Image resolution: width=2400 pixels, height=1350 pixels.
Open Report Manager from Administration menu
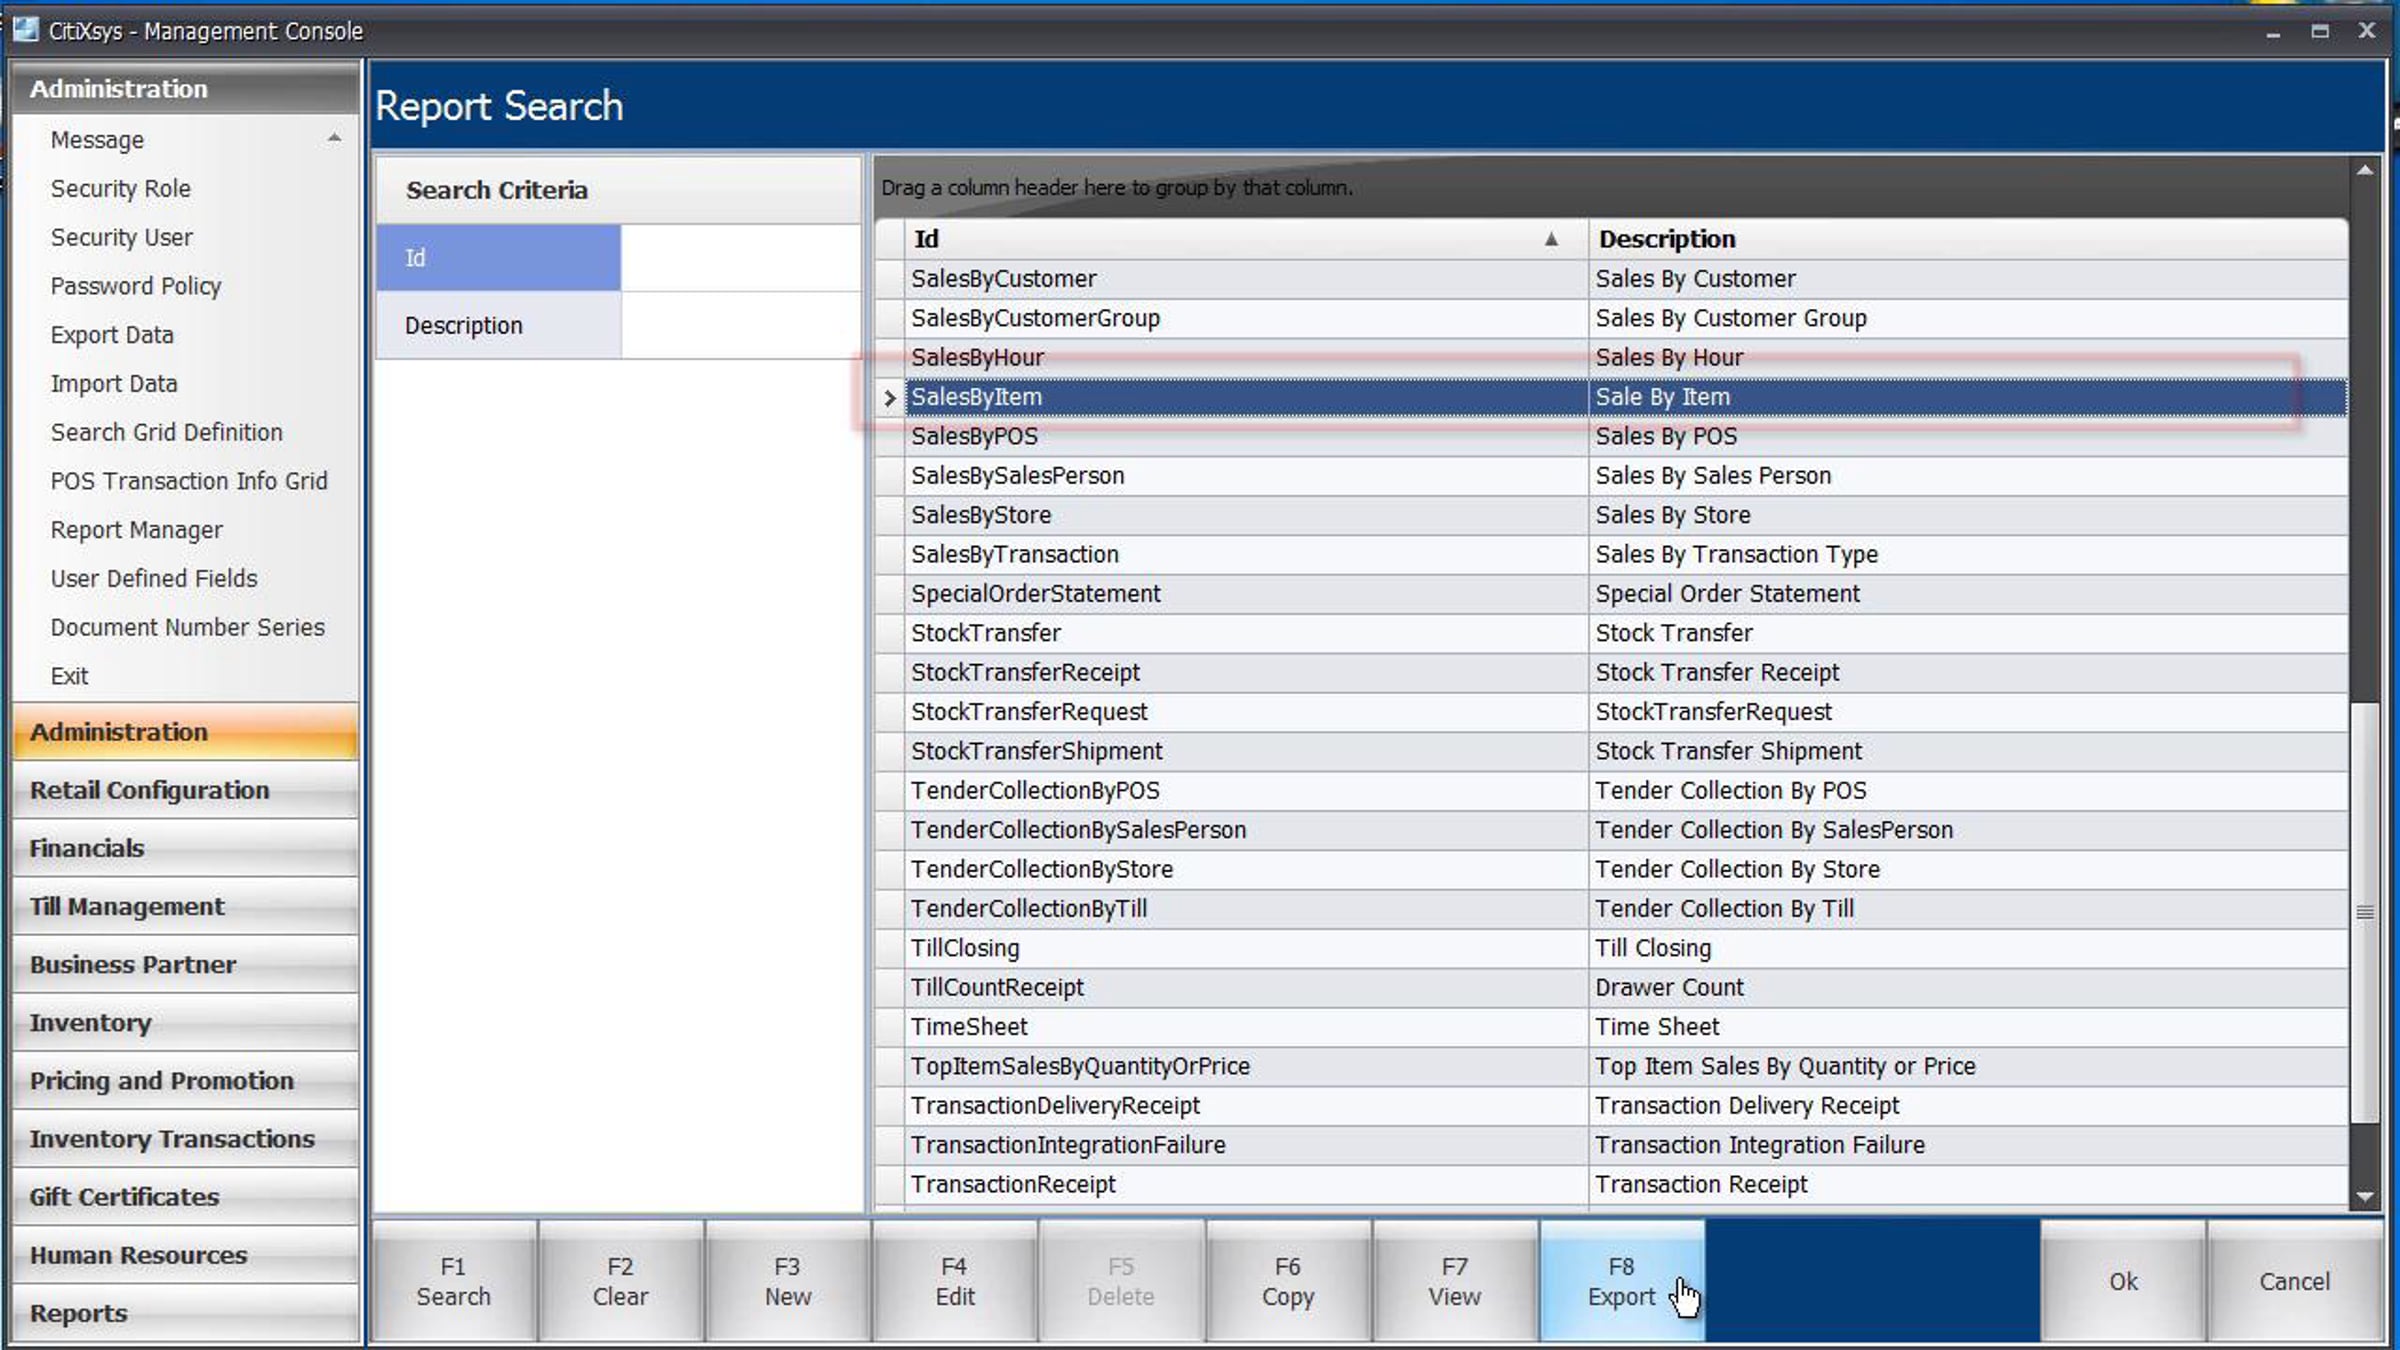click(x=137, y=530)
